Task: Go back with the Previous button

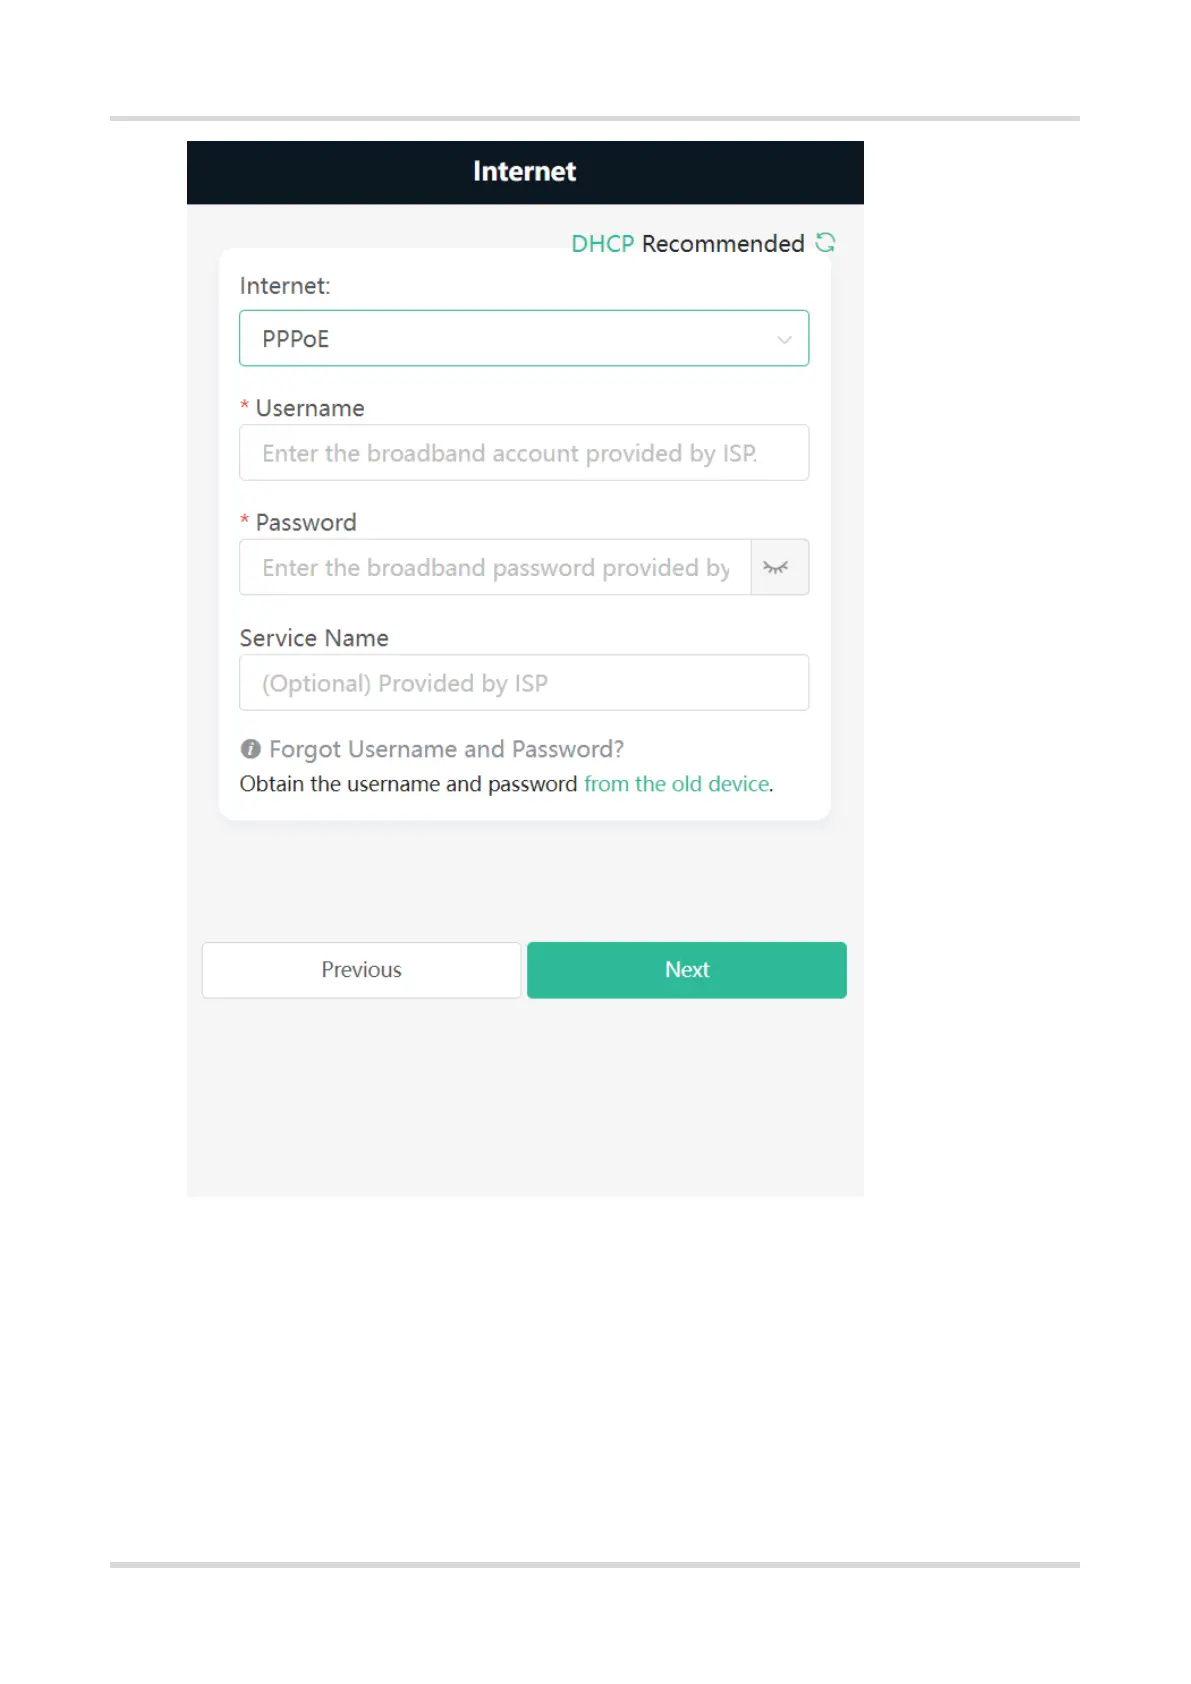Action: [361, 970]
